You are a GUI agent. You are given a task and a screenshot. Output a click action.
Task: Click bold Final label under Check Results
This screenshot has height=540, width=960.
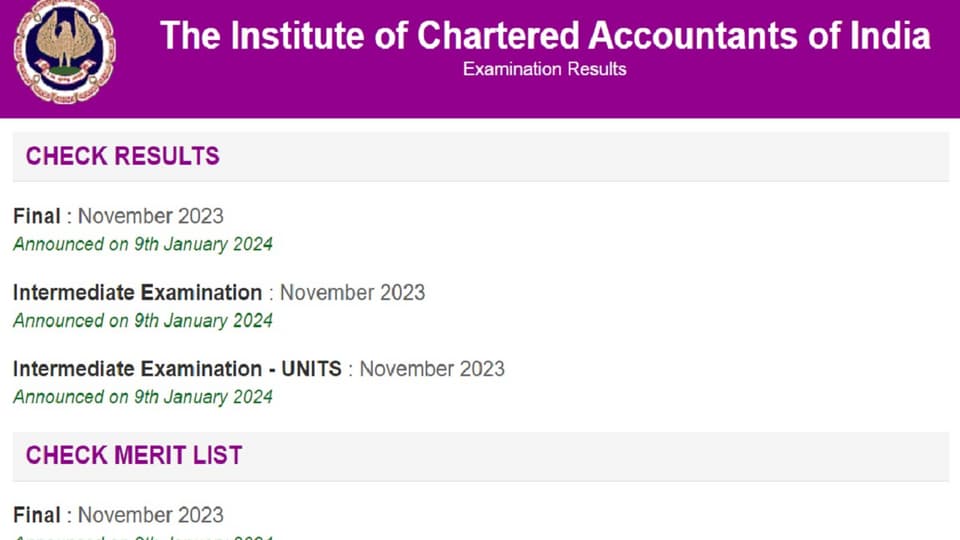[x=37, y=216]
